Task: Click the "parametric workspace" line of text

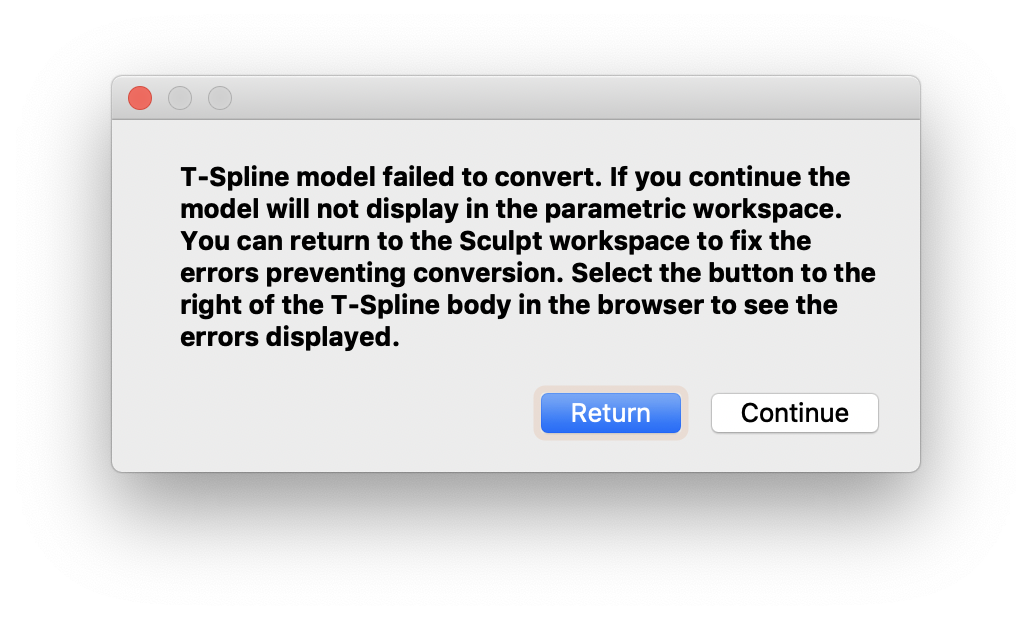Action: (508, 210)
